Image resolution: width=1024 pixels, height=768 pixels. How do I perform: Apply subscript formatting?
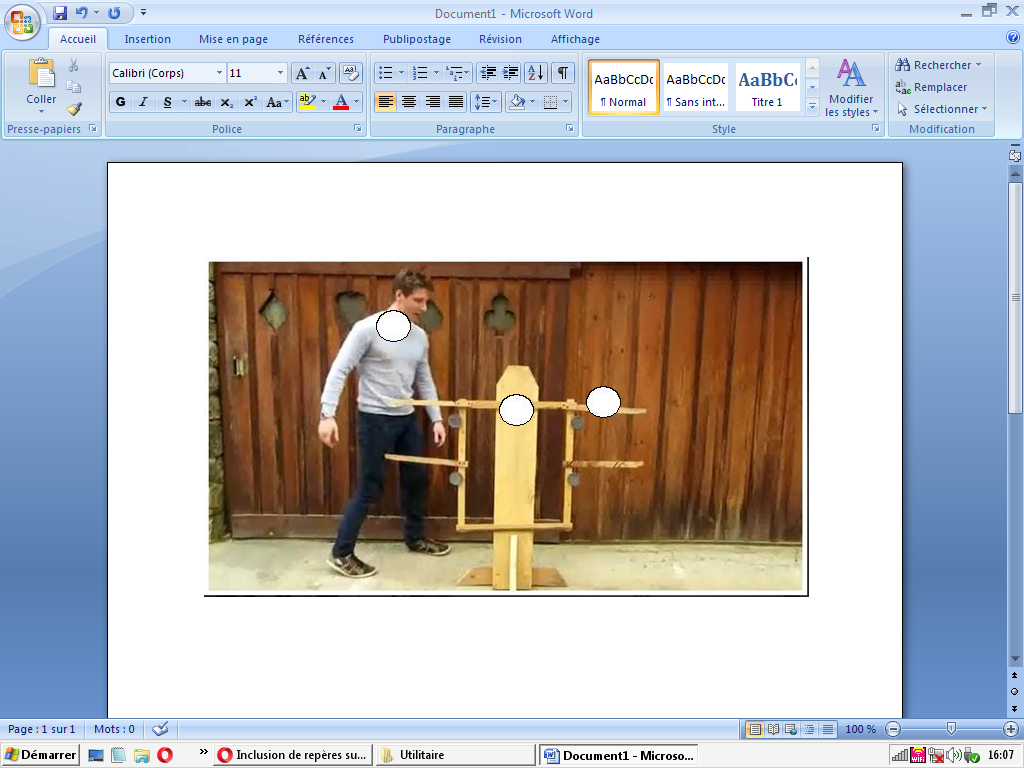[227, 102]
